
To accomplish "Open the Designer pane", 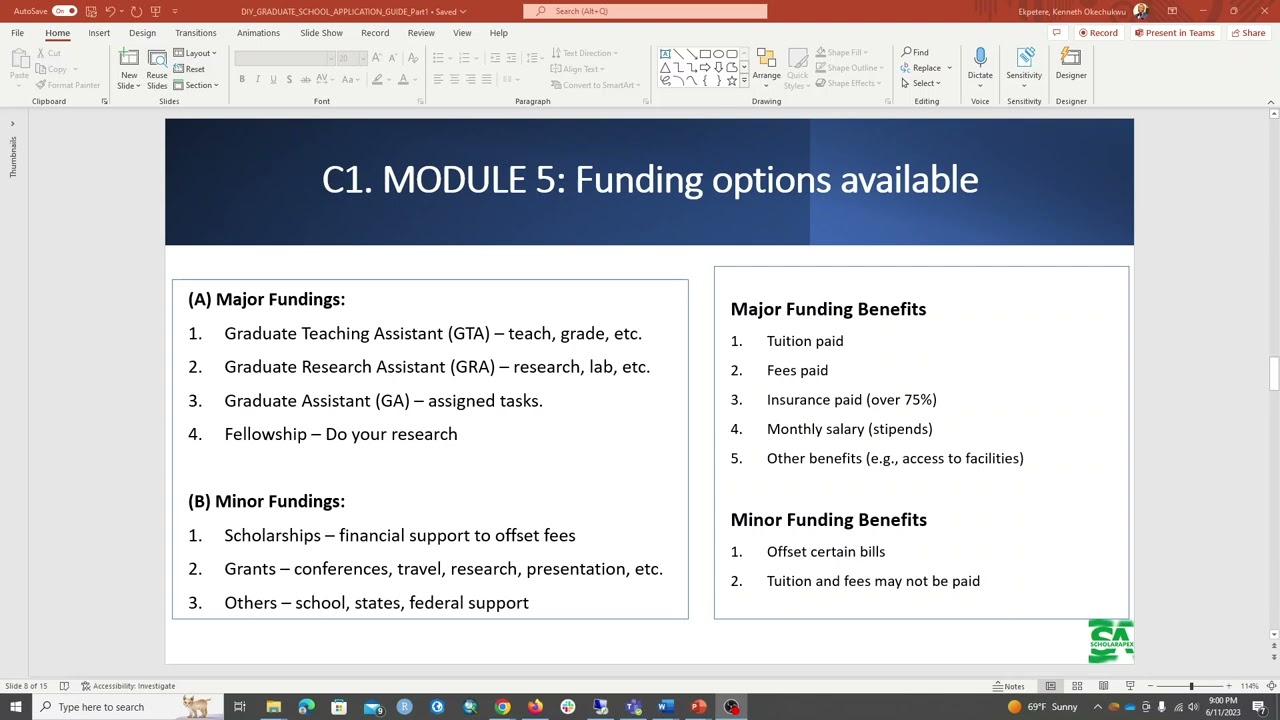I will (1071, 64).
